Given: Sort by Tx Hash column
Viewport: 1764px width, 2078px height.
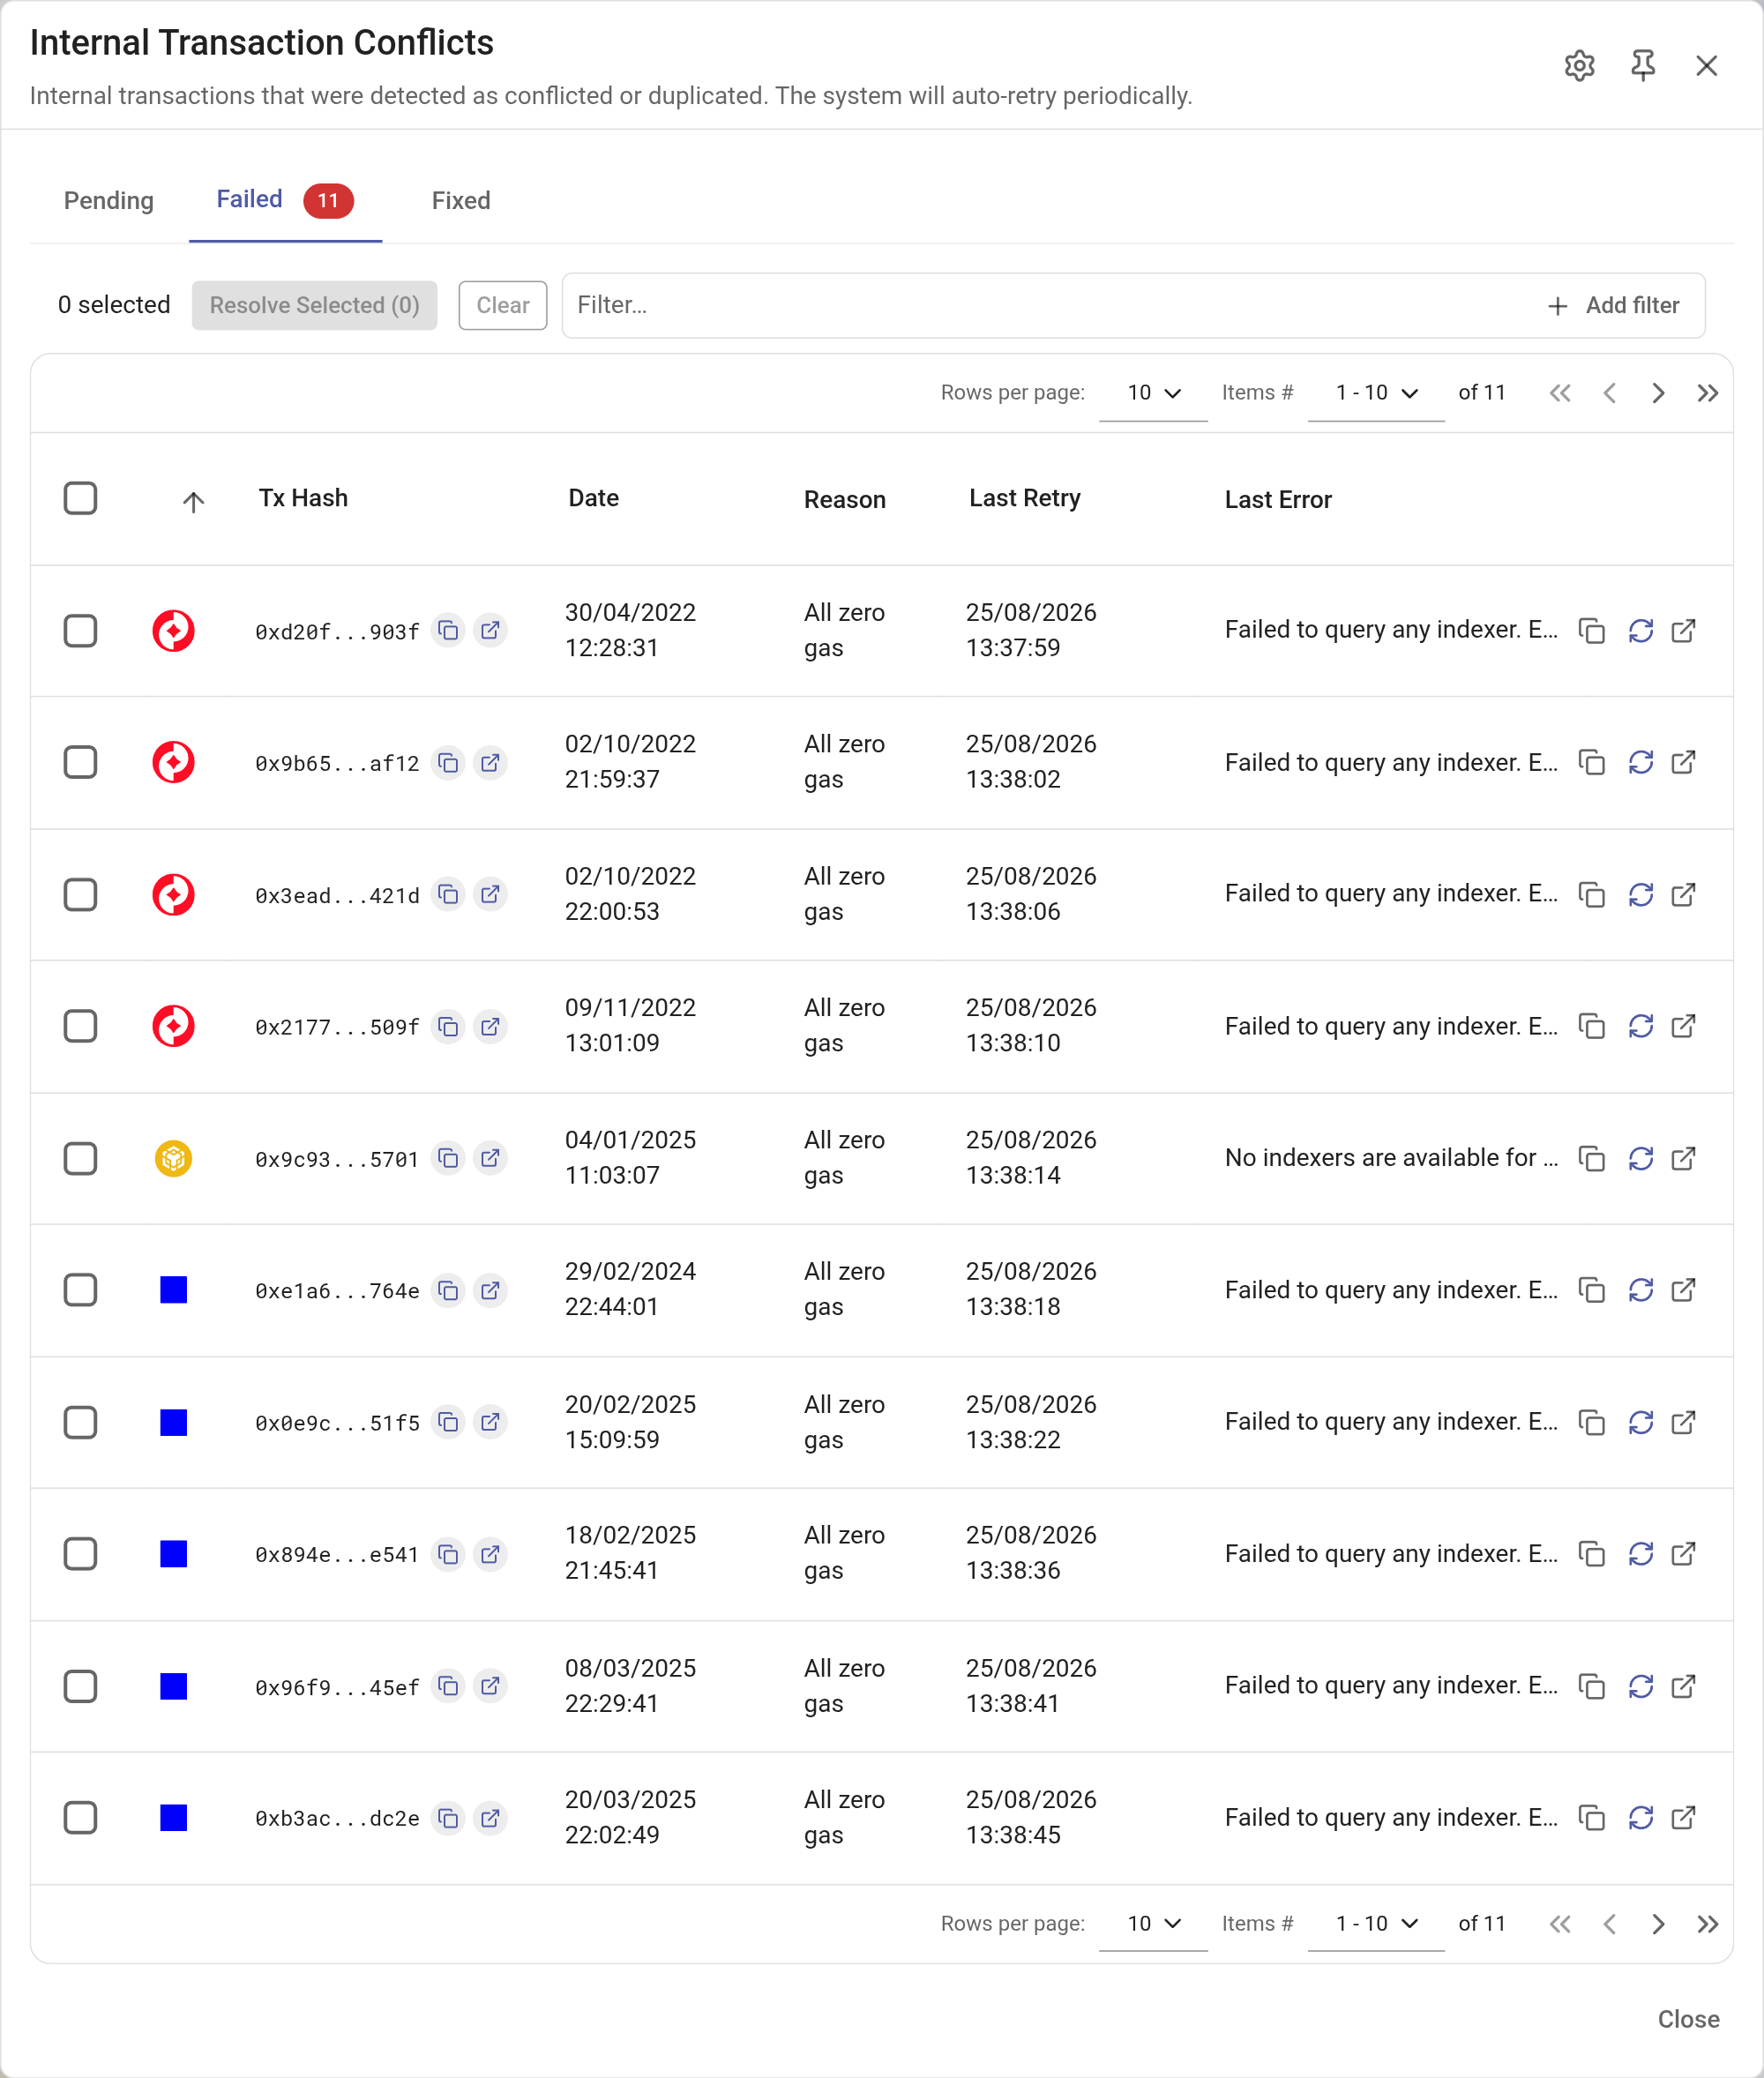Looking at the screenshot, I should point(303,498).
